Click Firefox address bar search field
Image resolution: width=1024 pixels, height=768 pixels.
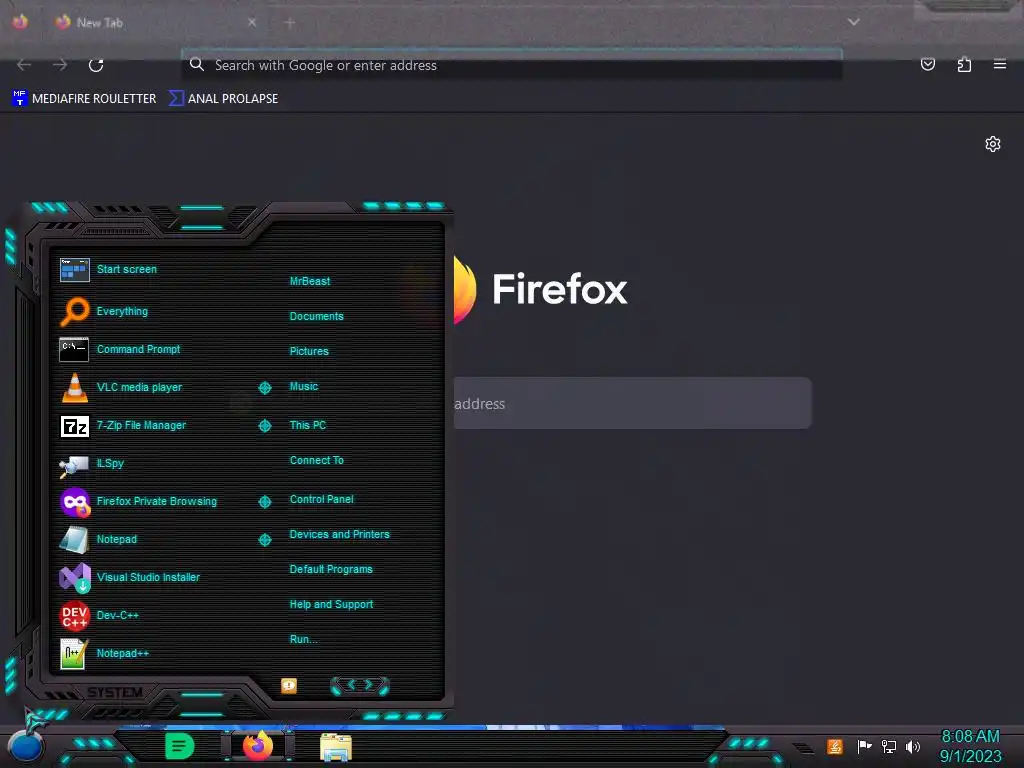(511, 65)
